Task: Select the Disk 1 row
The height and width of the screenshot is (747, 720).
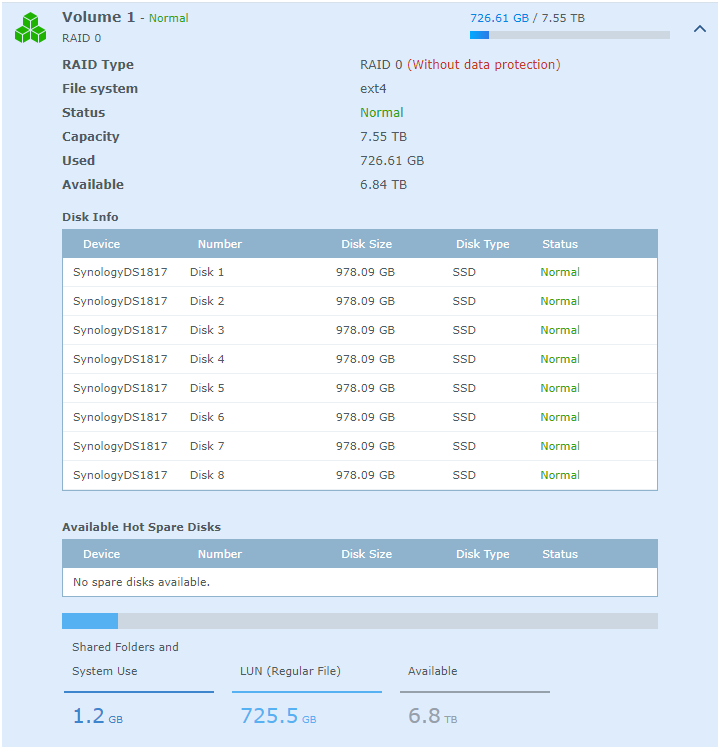Action: (359, 272)
